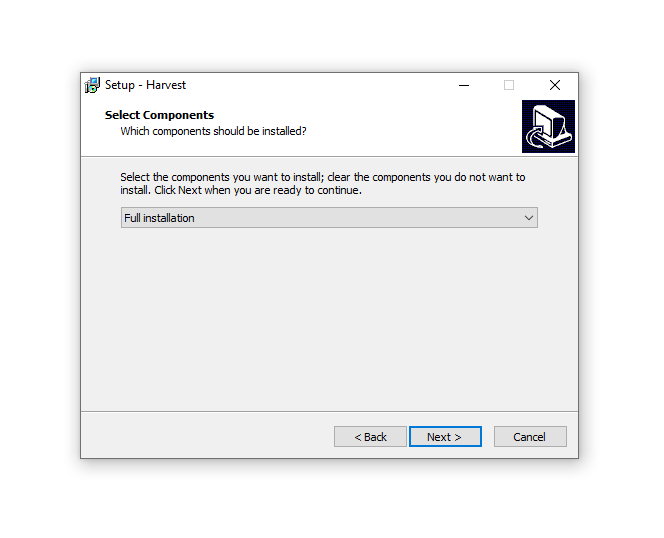The height and width of the screenshot is (538, 664).
Task: Click the empty footer area beside Back
Action: 208,436
